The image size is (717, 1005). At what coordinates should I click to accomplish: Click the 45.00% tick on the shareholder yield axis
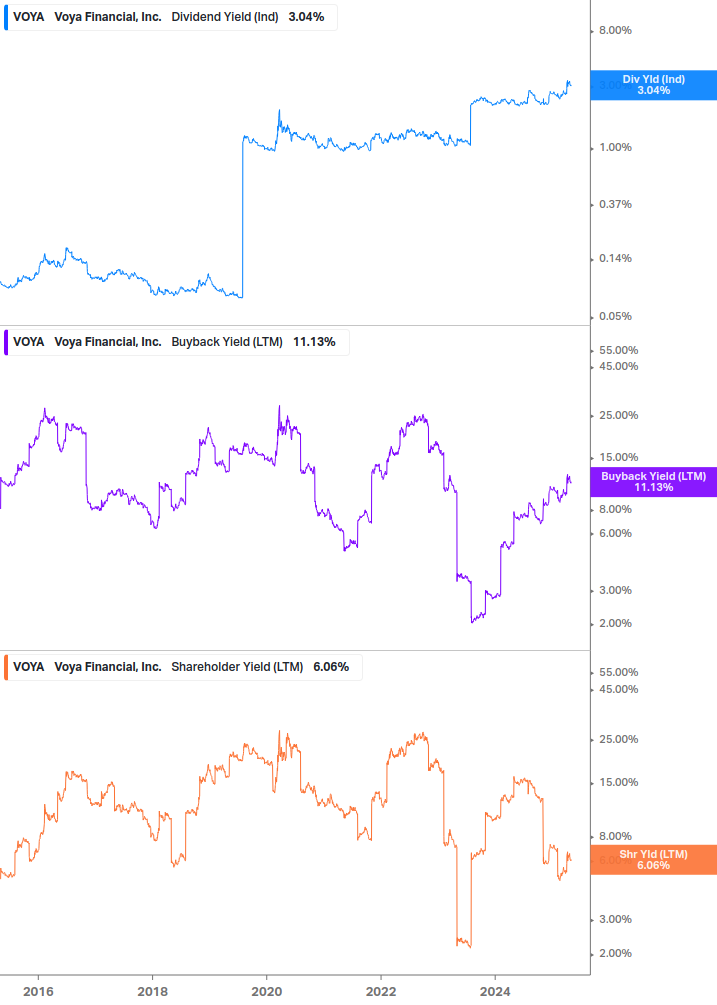tap(618, 690)
